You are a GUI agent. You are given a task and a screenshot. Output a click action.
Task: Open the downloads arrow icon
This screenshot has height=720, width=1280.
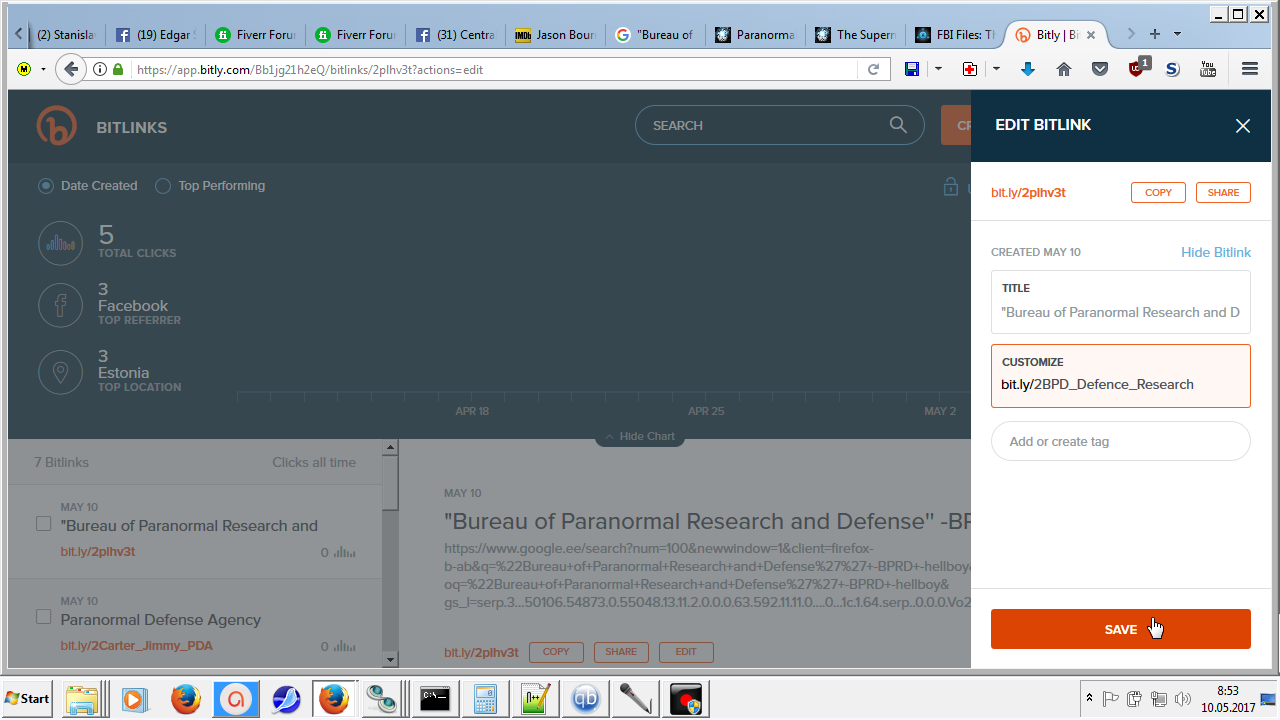[1027, 69]
